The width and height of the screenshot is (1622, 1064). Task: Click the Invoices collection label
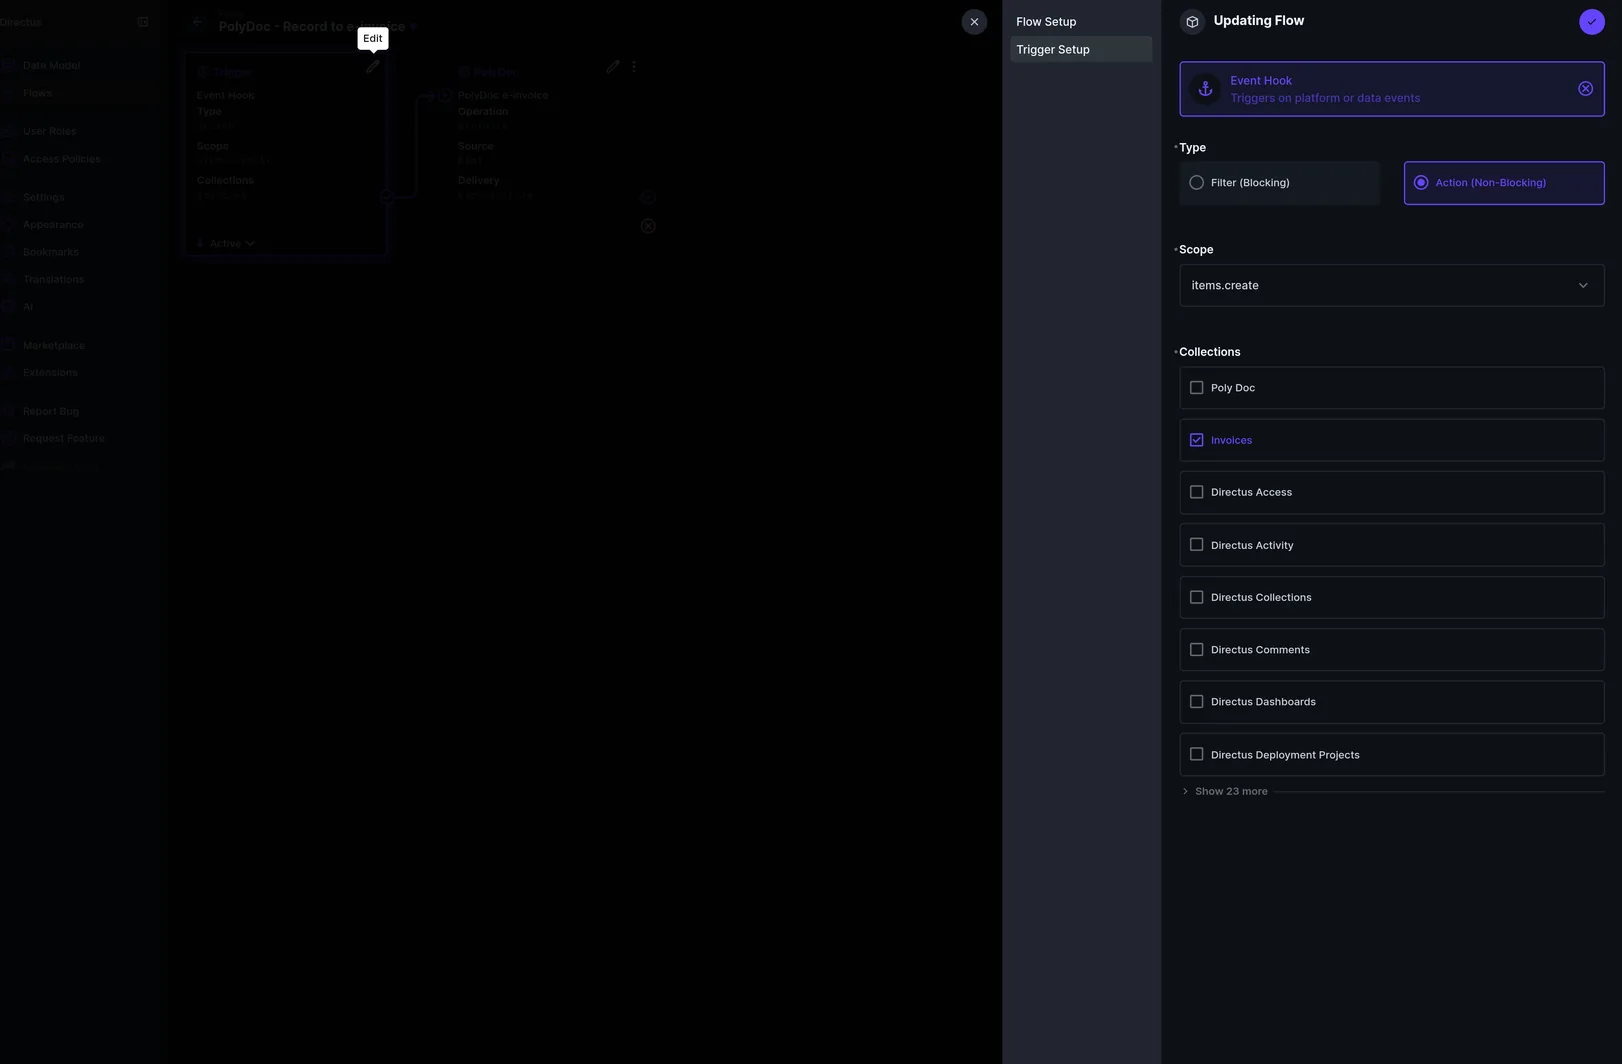(x=1231, y=440)
